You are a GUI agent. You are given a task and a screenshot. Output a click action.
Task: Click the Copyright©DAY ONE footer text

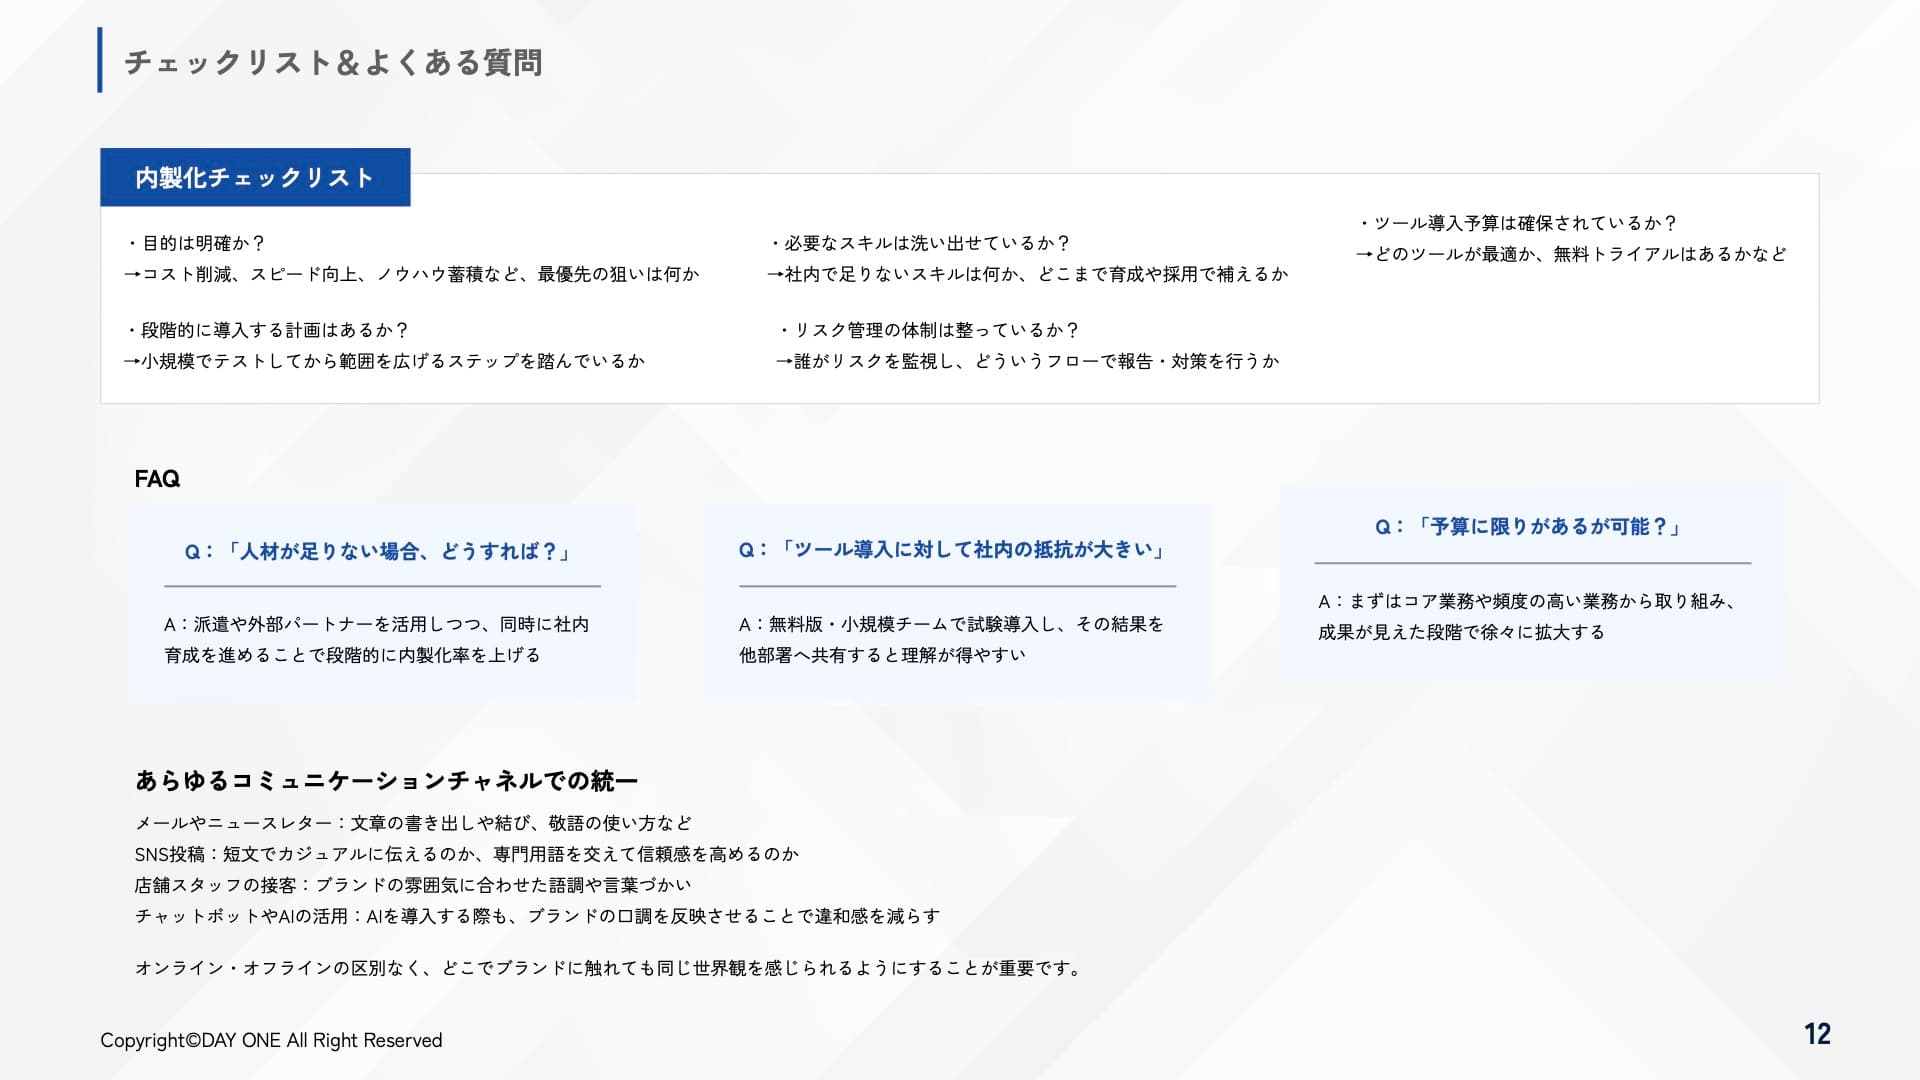click(x=271, y=1040)
